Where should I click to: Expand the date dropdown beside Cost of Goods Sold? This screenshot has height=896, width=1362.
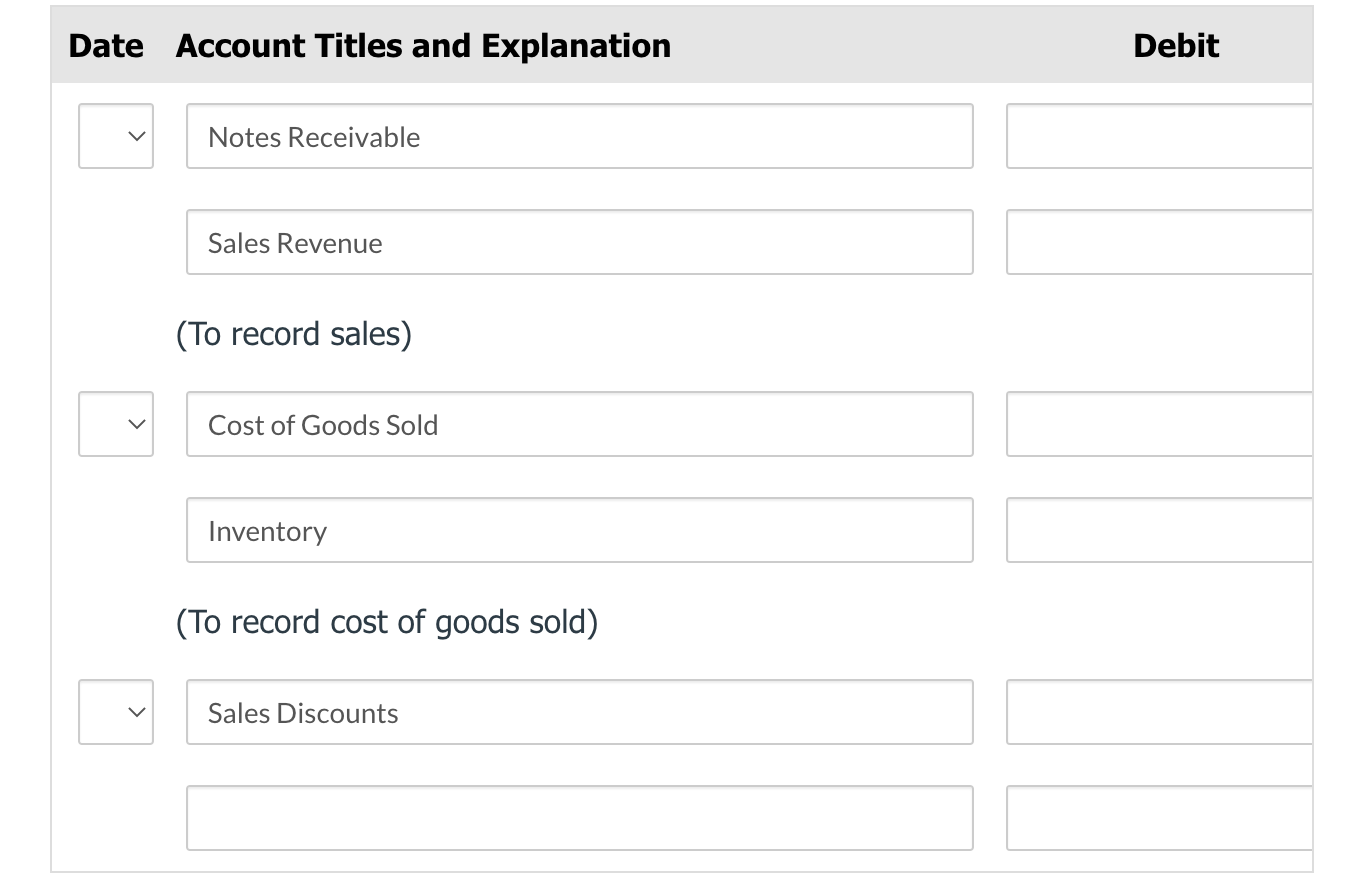(x=116, y=424)
